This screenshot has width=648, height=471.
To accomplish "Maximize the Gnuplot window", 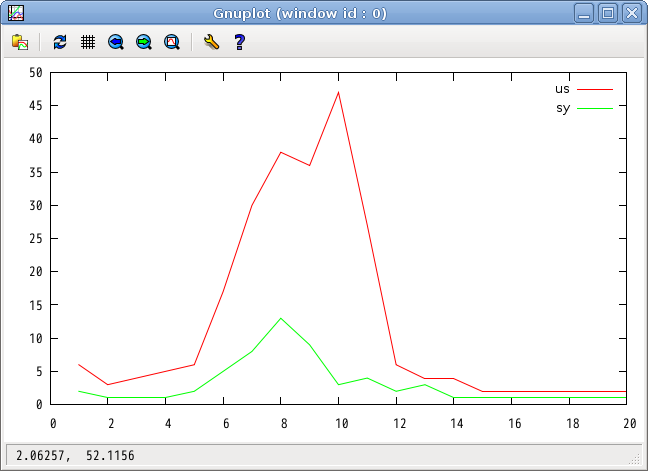I will pos(608,13).
